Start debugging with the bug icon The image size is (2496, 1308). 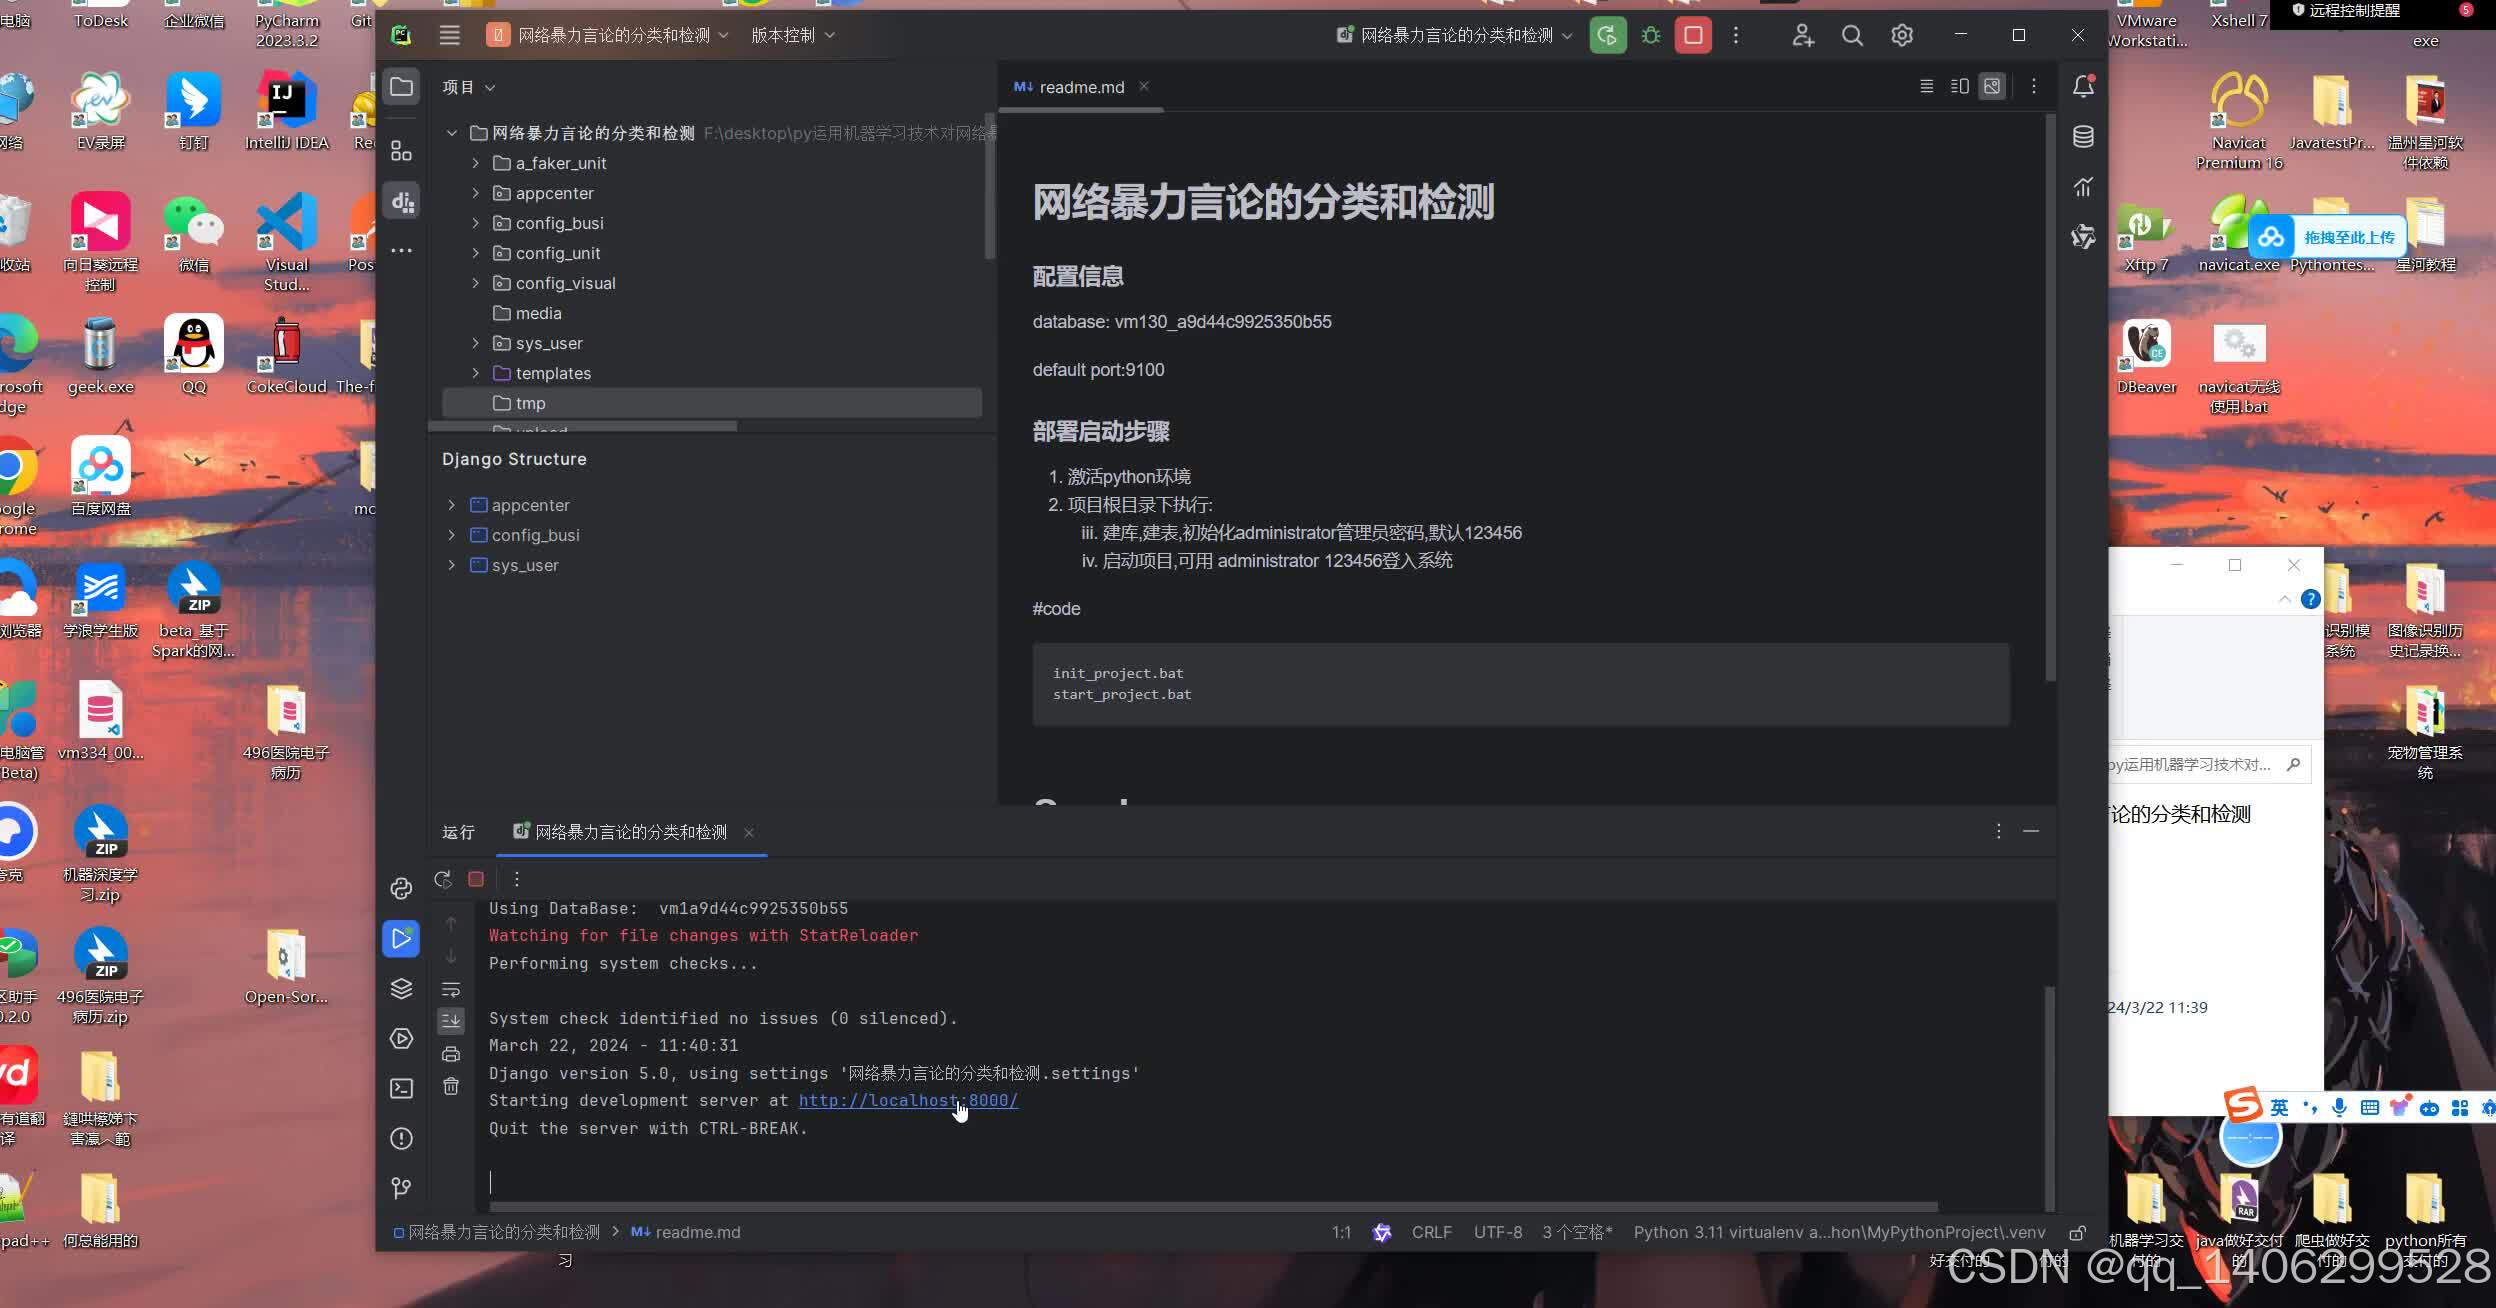[x=1650, y=35]
